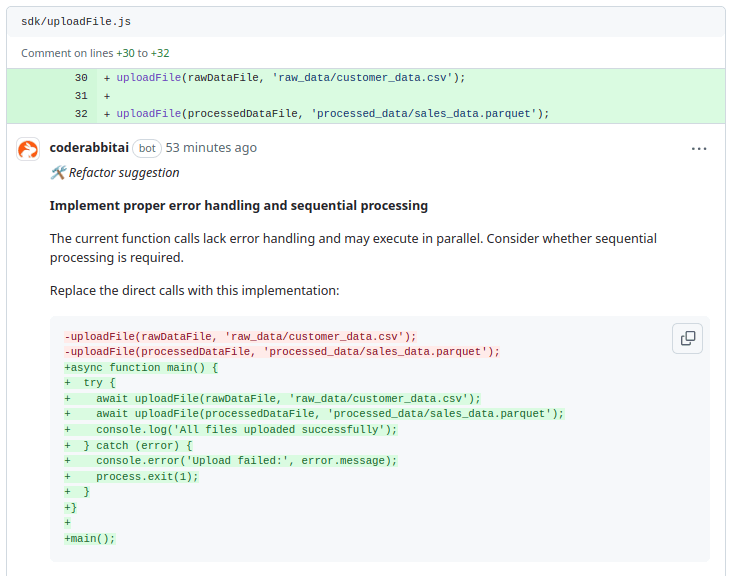The width and height of the screenshot is (735, 576).
Task: Click the 'Implement proper error handling' heading
Action: pyautogui.click(x=239, y=206)
